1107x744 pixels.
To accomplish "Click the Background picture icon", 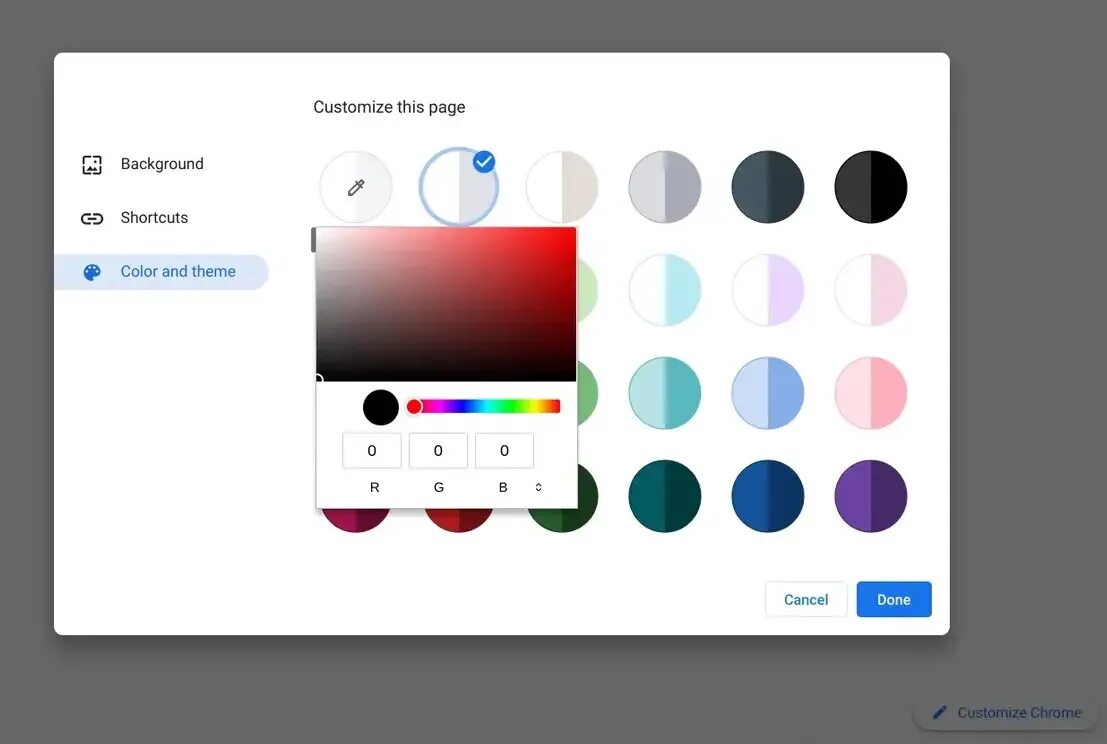I will (92, 164).
